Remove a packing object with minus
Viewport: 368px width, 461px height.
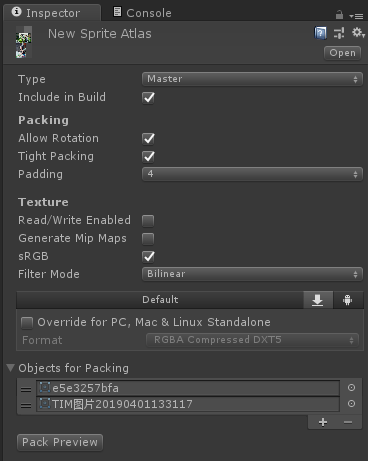coord(348,422)
